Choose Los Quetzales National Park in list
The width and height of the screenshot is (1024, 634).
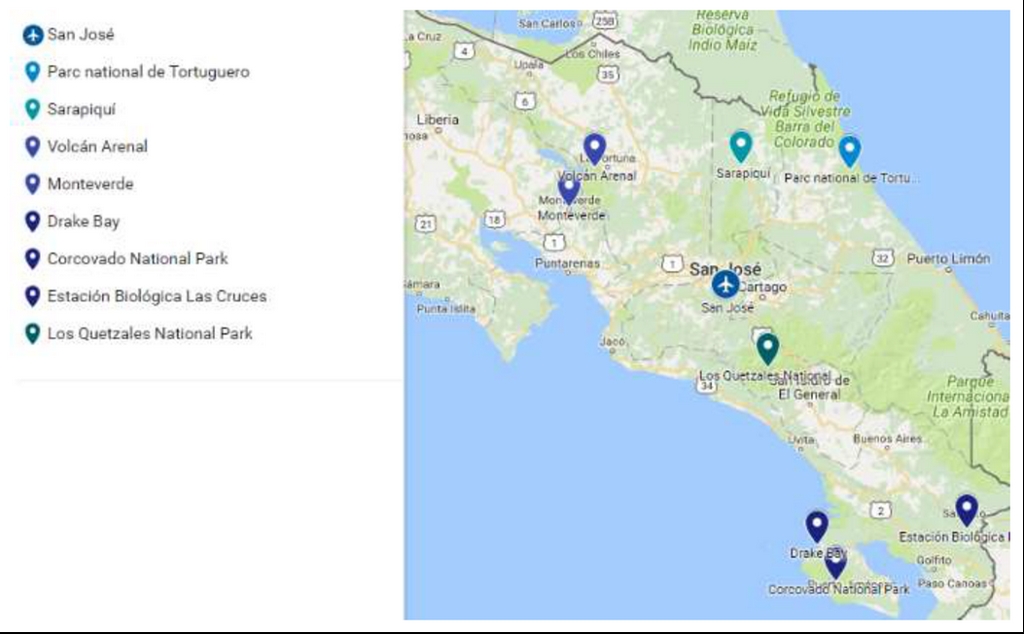pos(150,334)
